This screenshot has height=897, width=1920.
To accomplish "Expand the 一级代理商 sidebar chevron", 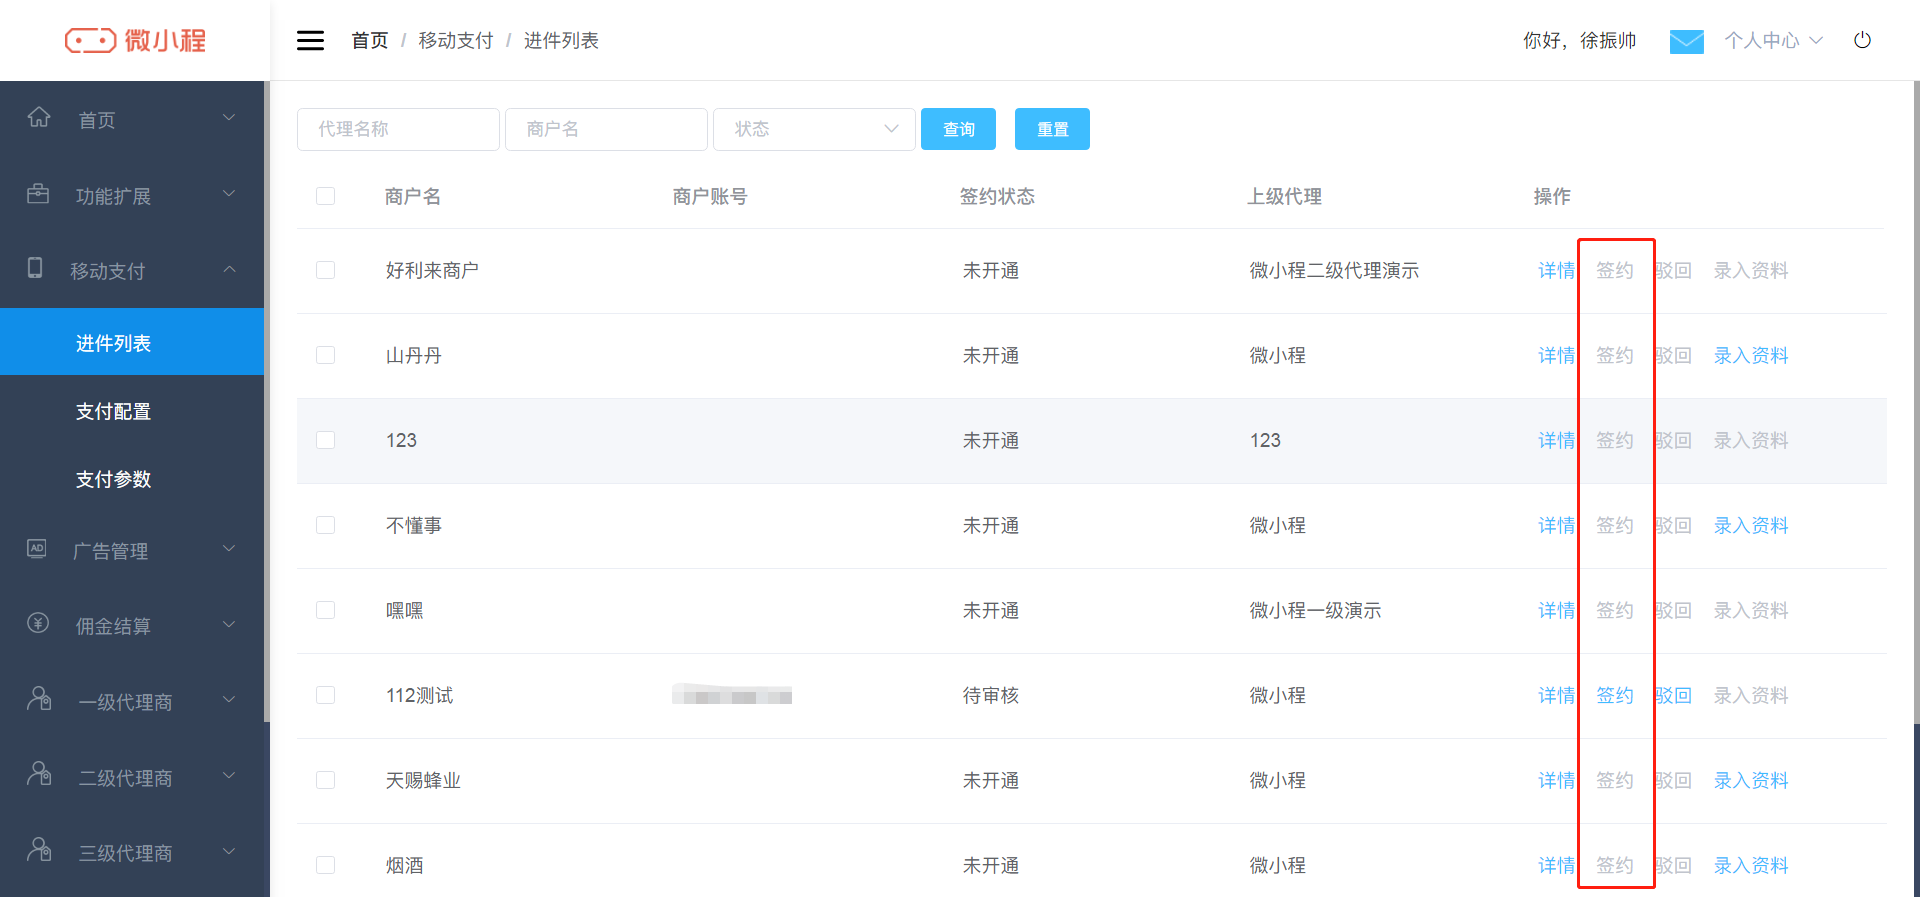I will [229, 700].
